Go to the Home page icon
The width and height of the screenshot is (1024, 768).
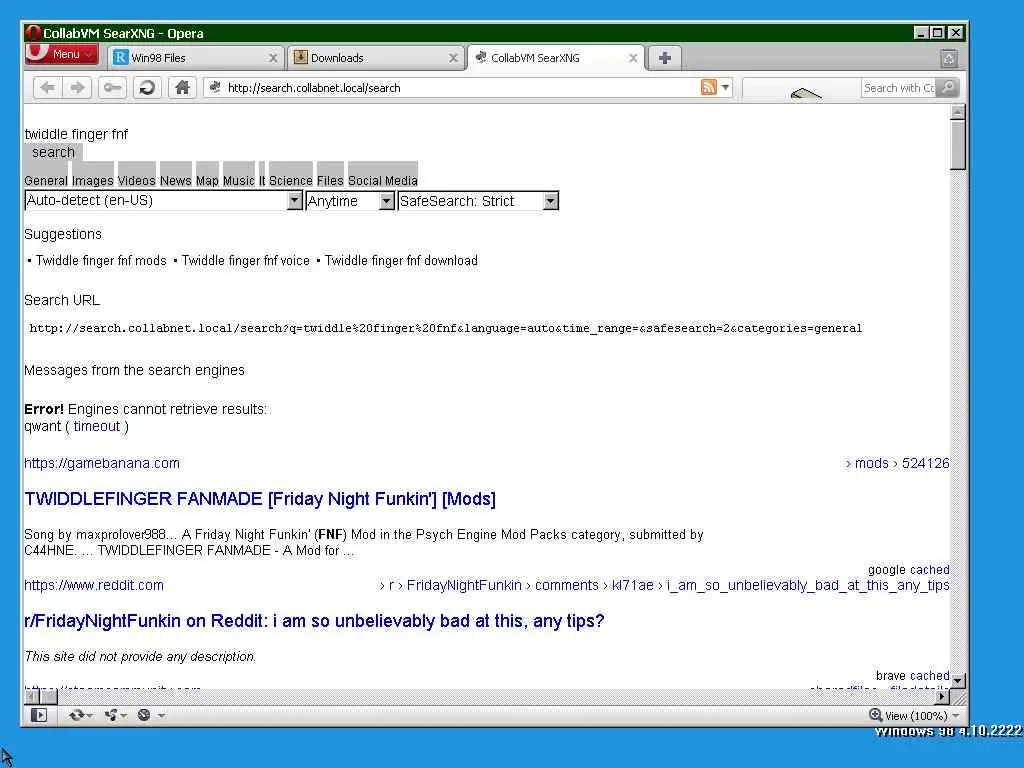[182, 88]
